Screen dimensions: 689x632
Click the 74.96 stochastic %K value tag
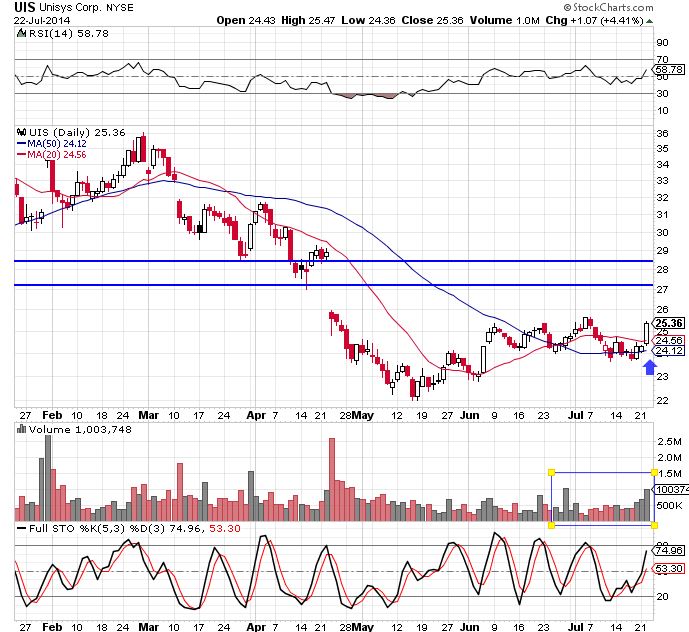(x=670, y=550)
